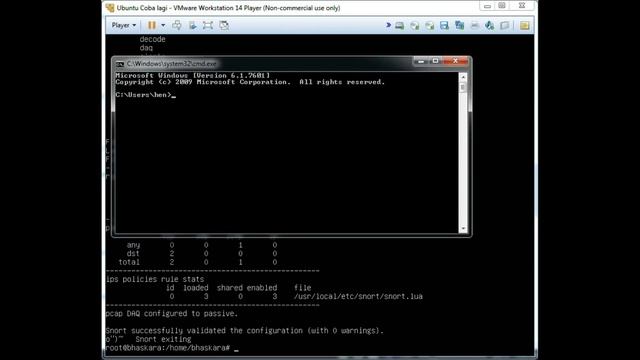This screenshot has width=640, height=360.
Task: Click the printer device icon
Action: point(474,26)
